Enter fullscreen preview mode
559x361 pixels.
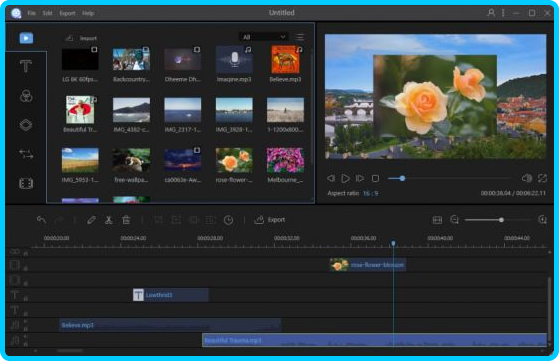coord(542,178)
